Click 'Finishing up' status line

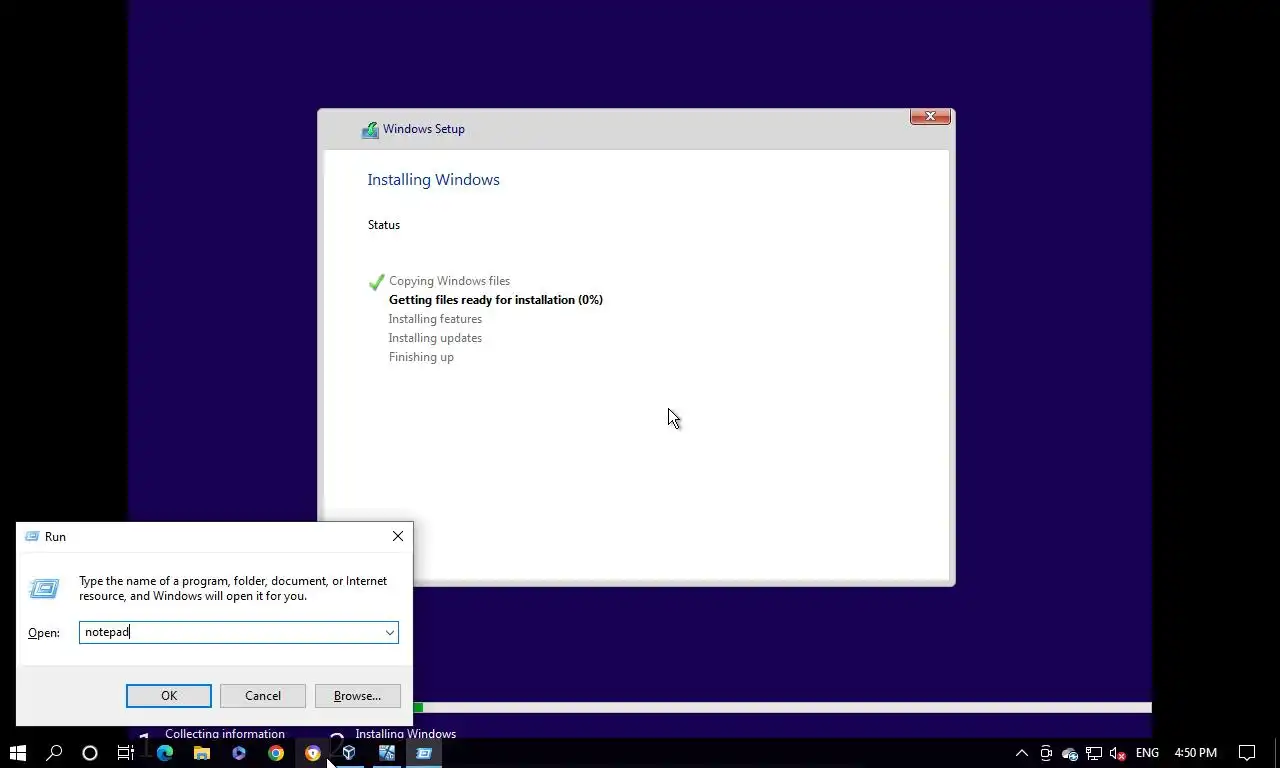421,357
